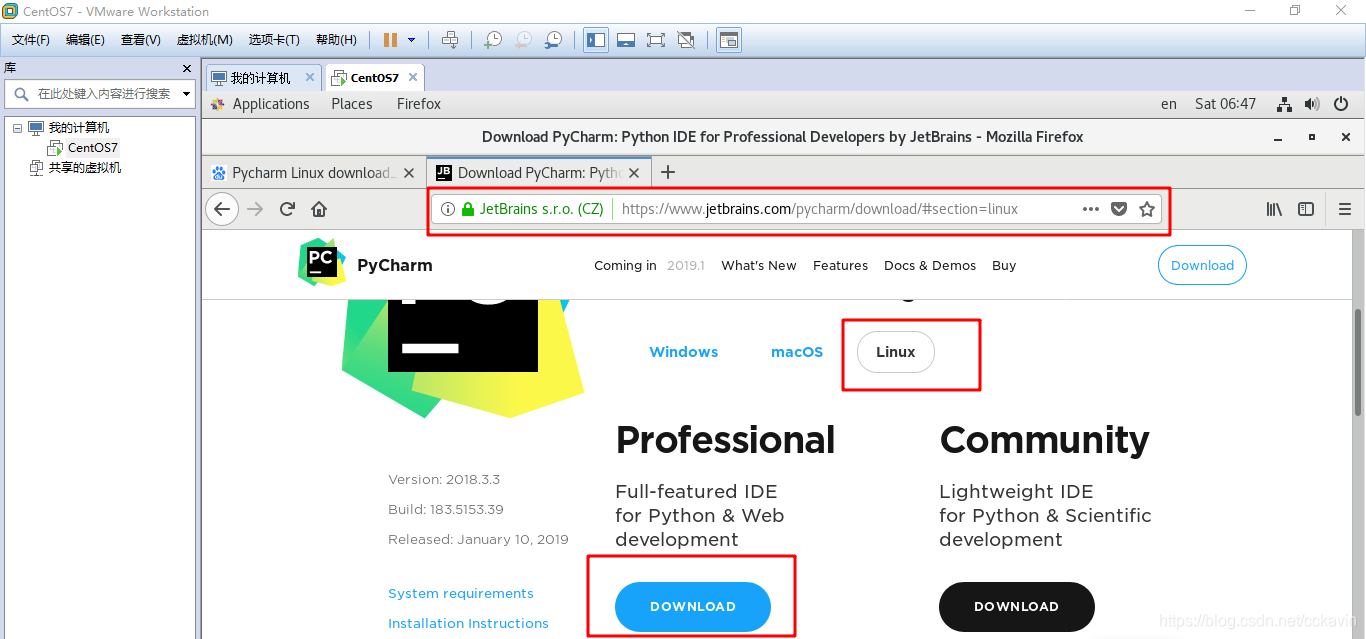Open the 帮助(H) menu
Image resolution: width=1366 pixels, height=639 pixels.
pyautogui.click(x=336, y=40)
